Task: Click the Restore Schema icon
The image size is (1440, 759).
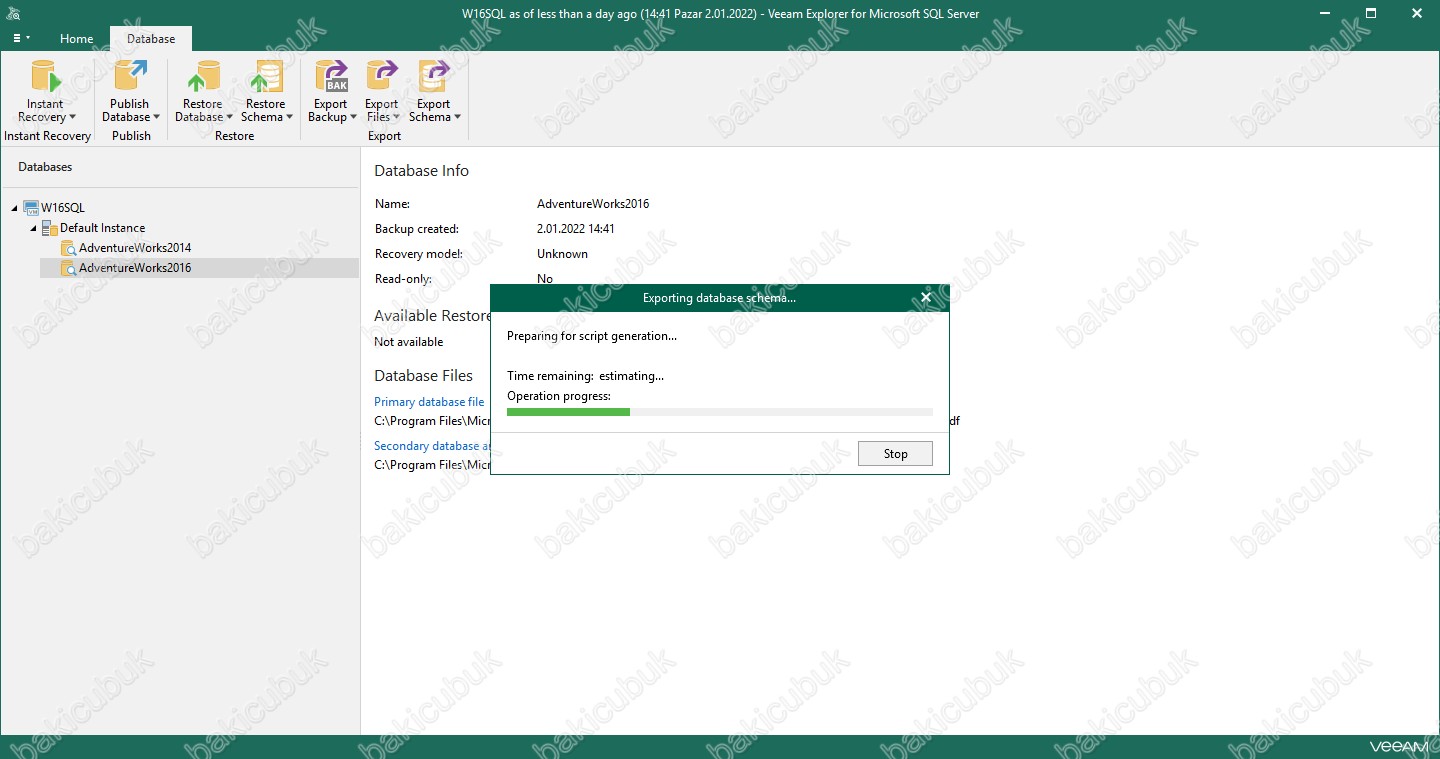Action: [x=265, y=77]
